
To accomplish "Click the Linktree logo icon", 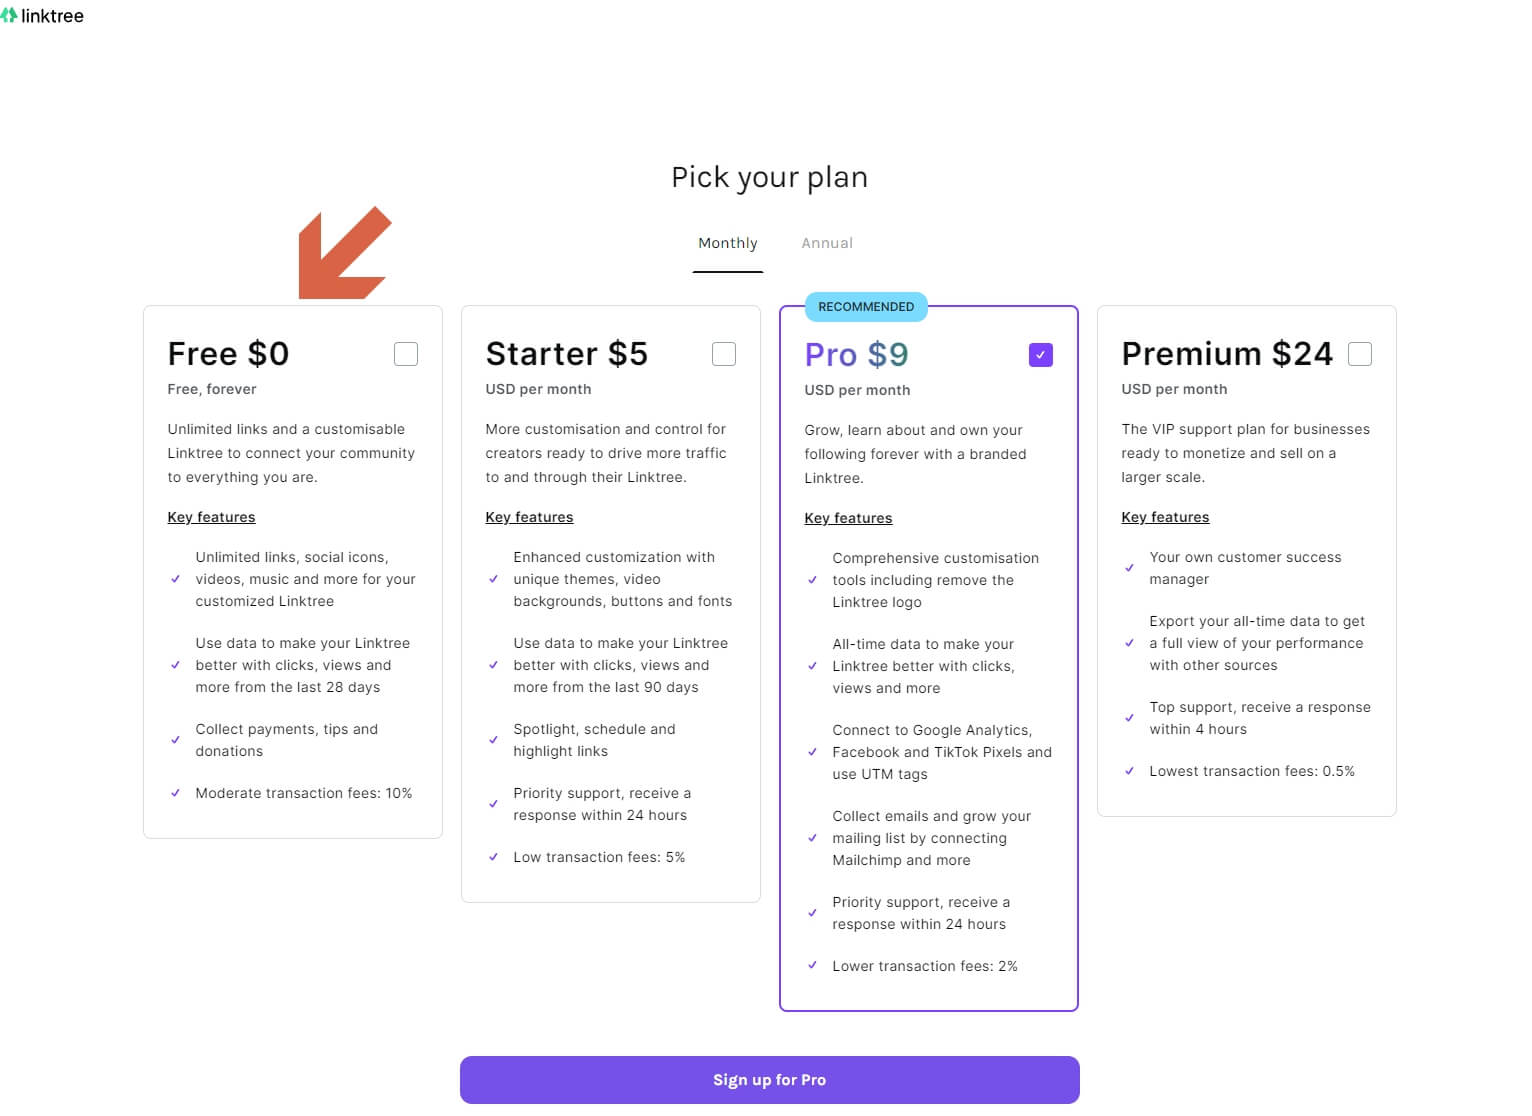I will coord(10,15).
